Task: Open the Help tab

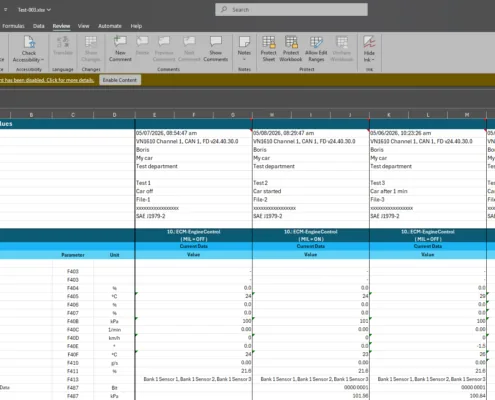Action: pyautogui.click(x=136, y=26)
